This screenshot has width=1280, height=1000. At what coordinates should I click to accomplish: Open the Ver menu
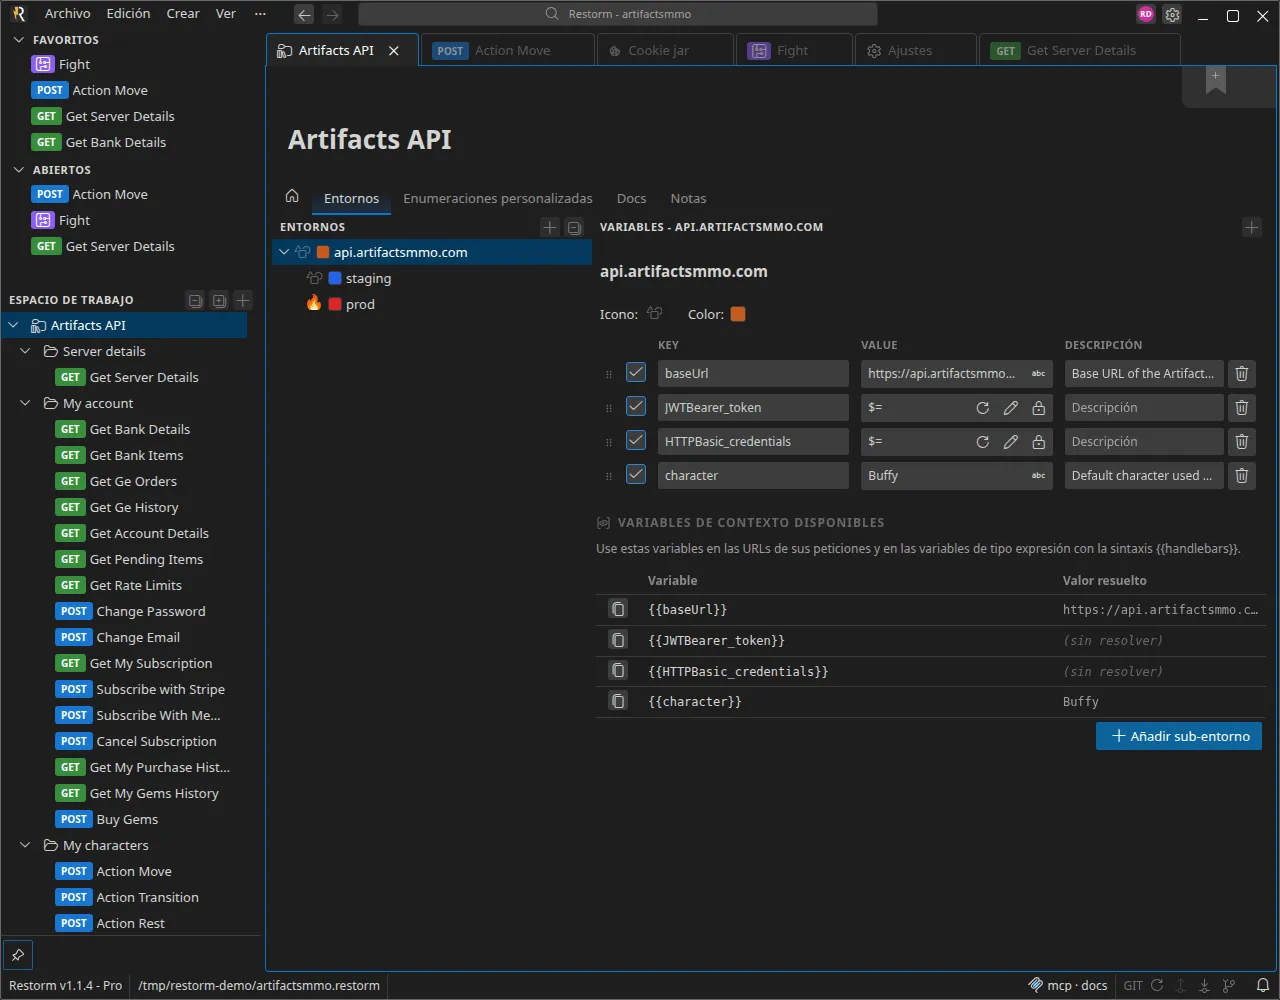[x=227, y=14]
